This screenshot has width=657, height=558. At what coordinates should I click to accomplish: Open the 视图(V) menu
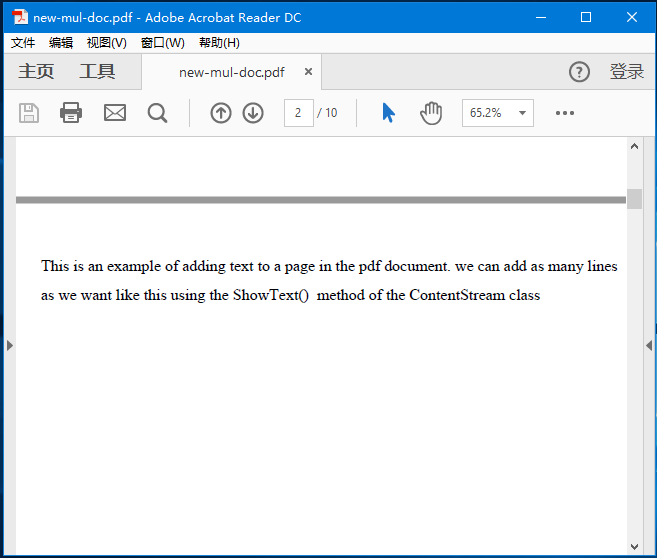coord(107,43)
